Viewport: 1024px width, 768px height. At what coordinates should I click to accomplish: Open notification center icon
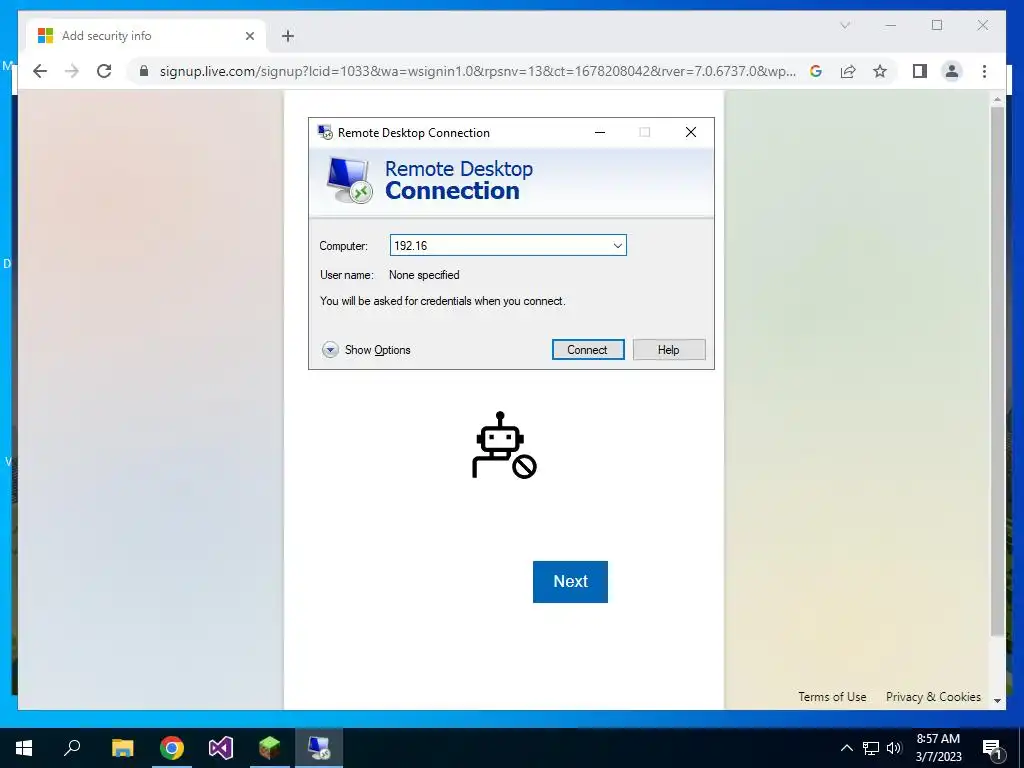point(992,748)
